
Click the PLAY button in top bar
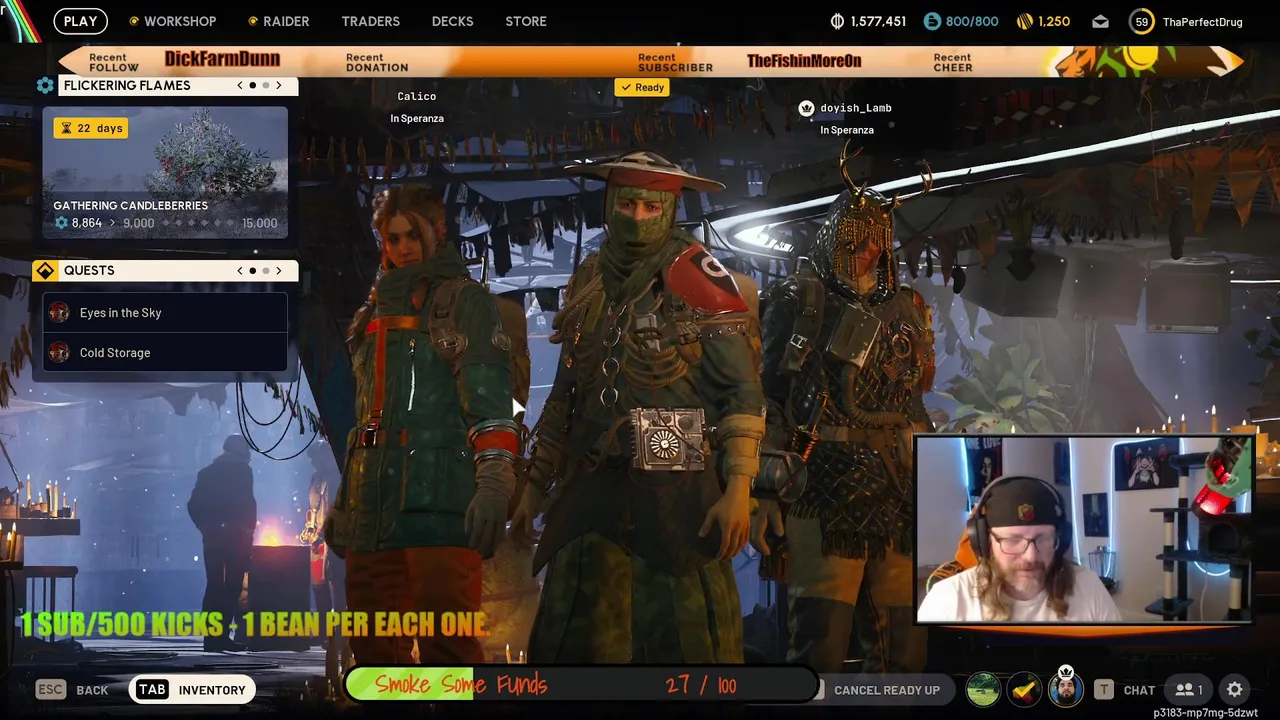(x=80, y=21)
